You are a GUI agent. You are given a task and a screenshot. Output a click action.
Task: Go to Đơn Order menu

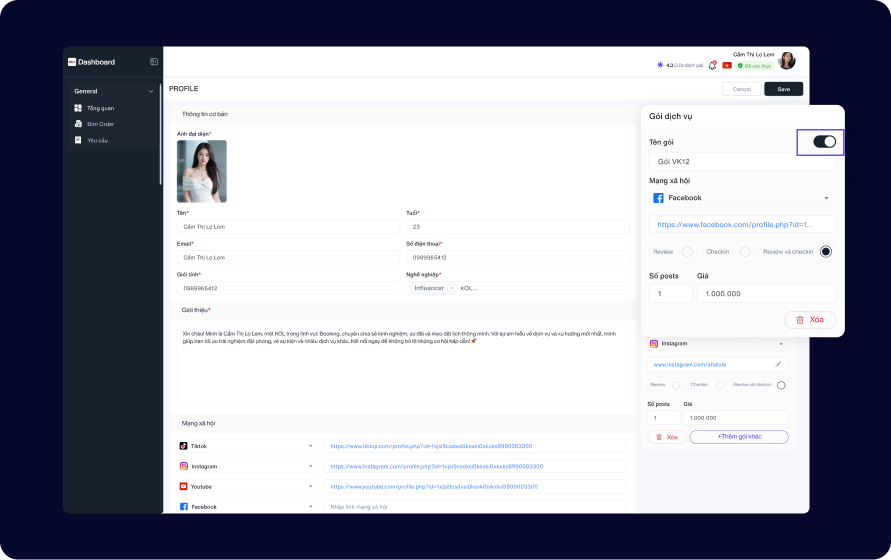tap(100, 124)
